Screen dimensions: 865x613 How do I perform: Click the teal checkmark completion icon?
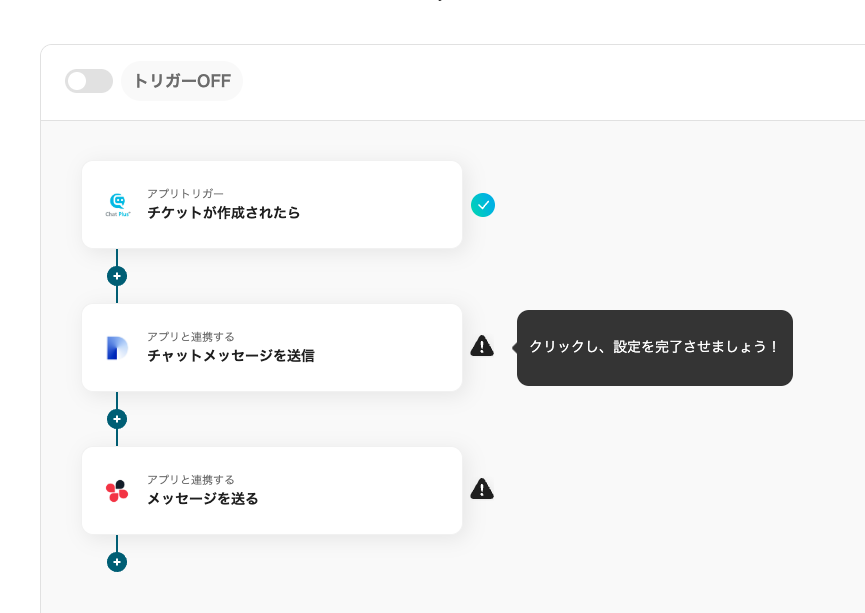(x=483, y=205)
